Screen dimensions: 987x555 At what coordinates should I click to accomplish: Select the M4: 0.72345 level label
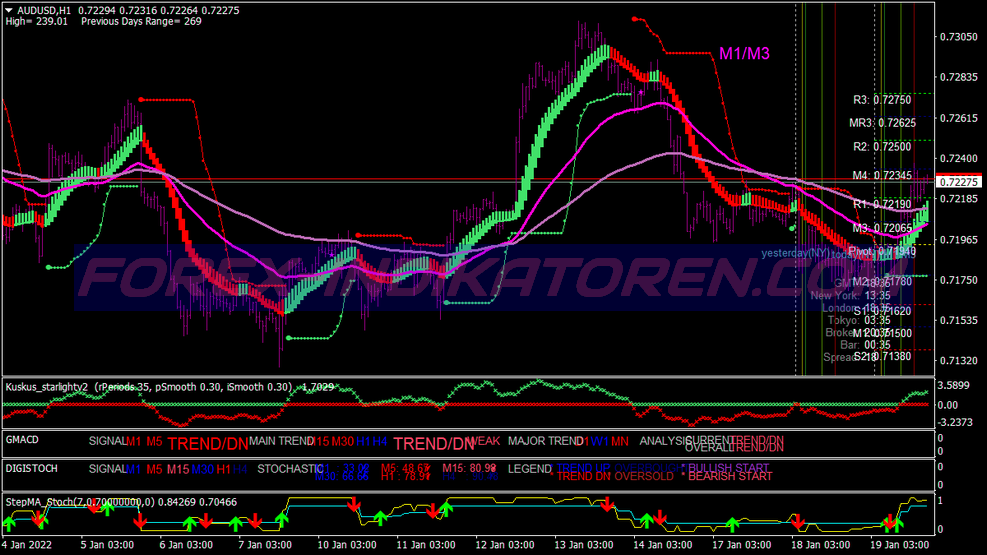tap(882, 176)
